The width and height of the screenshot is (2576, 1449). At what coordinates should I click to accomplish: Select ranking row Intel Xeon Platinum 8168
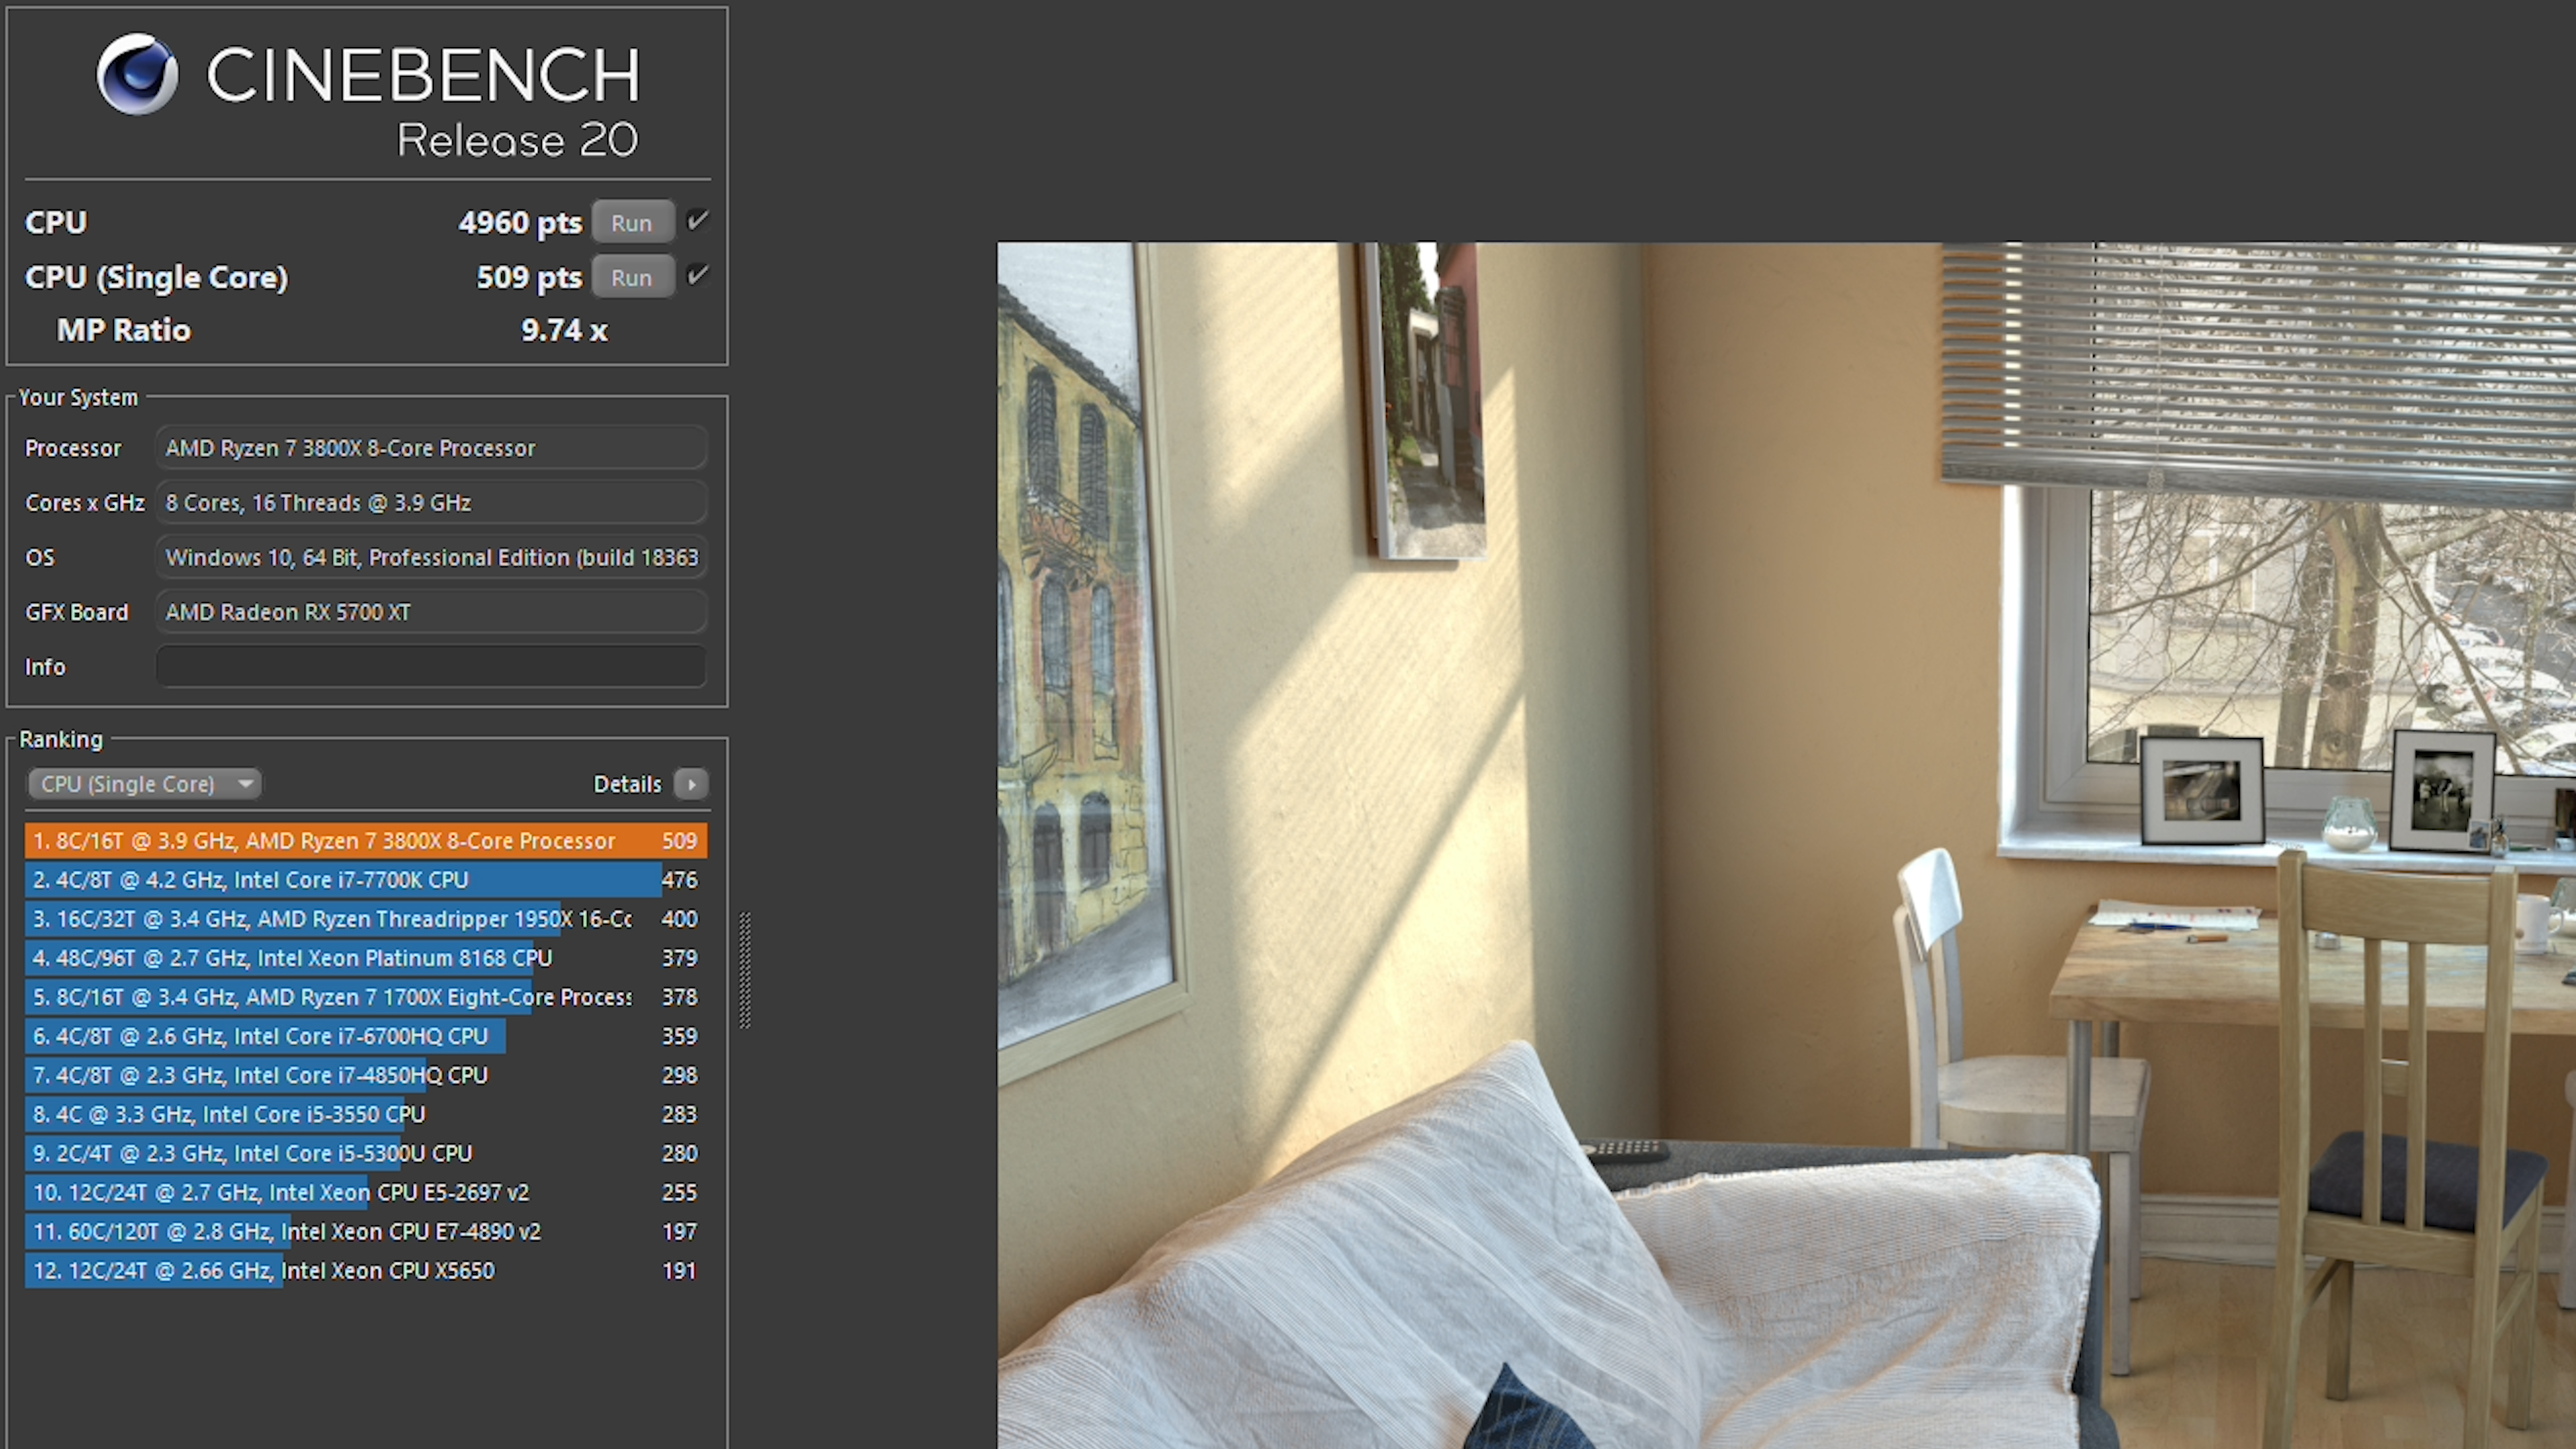(366, 958)
